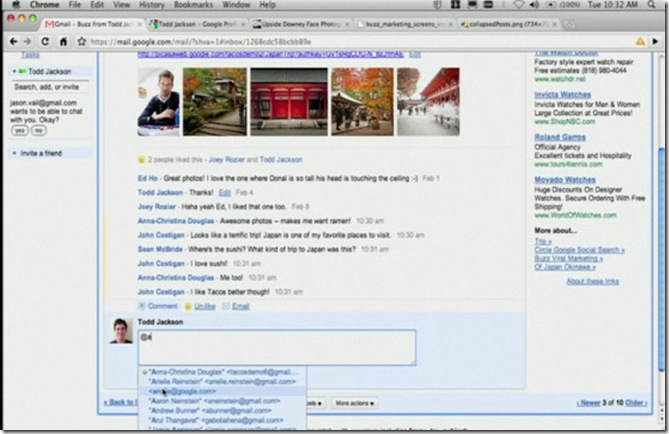The width and height of the screenshot is (669, 434).
Task: Select Aaron Neinstein autocomplete suggestion
Action: tap(222, 401)
